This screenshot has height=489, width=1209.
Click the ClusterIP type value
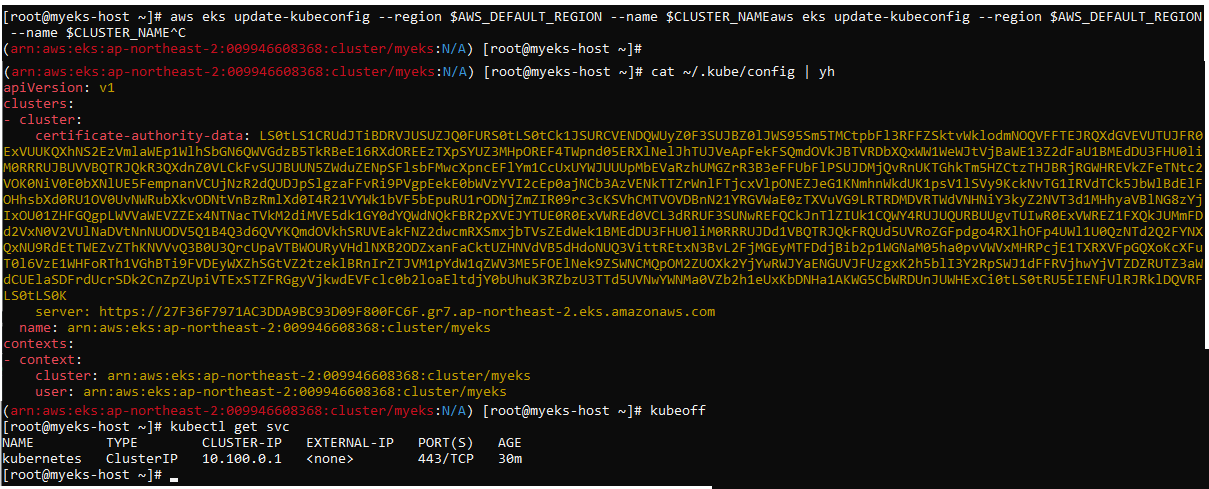[142, 459]
